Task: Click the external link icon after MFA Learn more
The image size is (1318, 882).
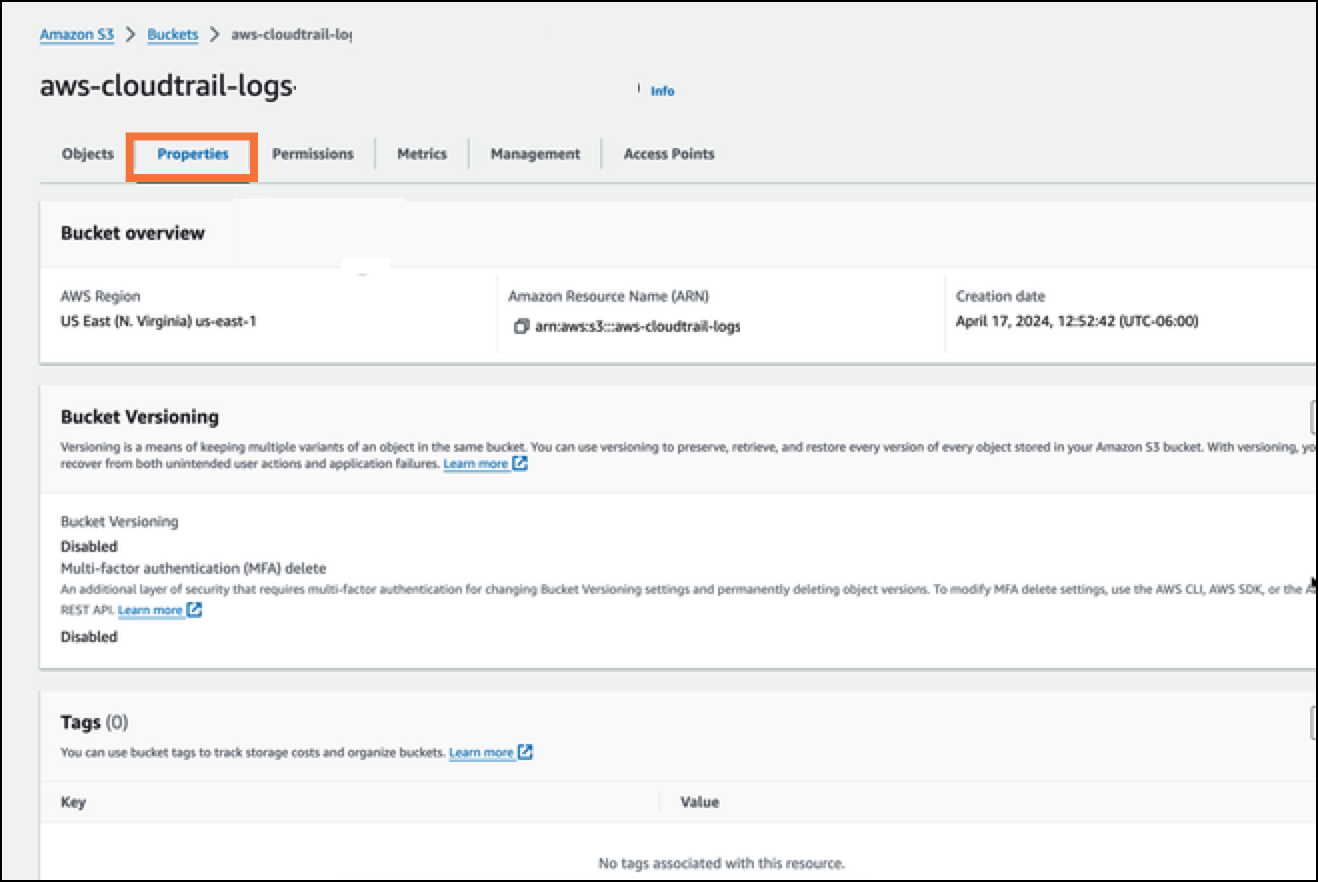Action: [195, 609]
